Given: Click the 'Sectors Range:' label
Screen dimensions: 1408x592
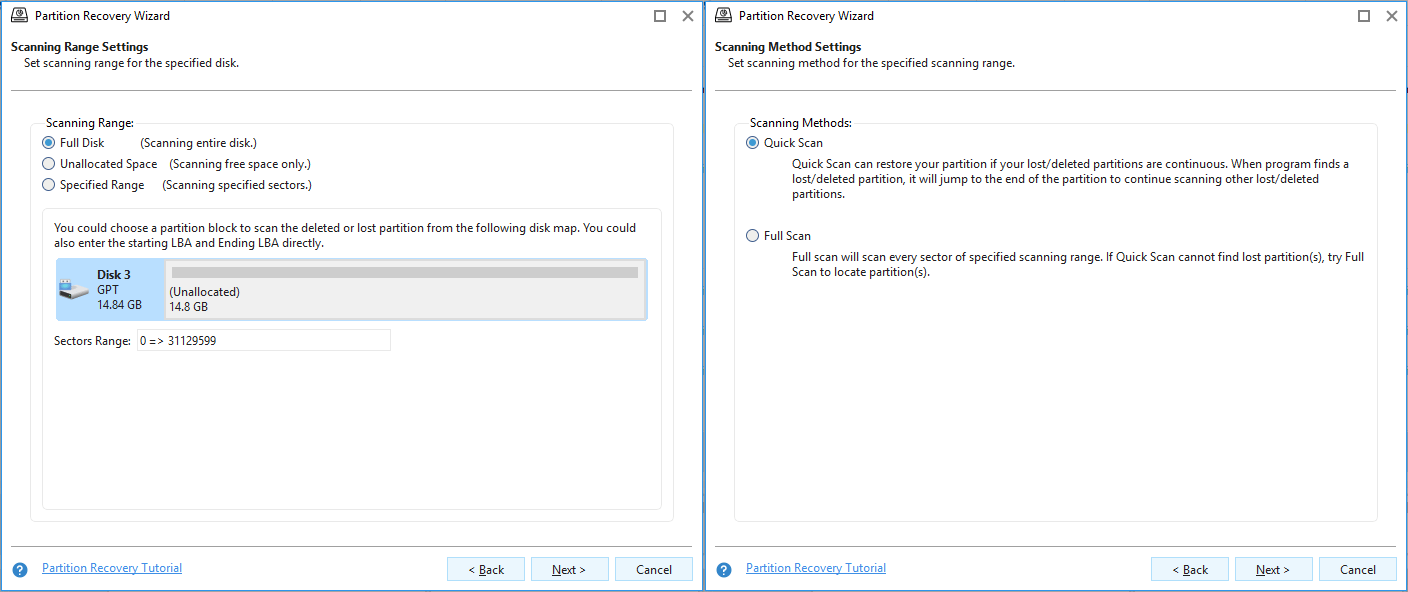Looking at the screenshot, I should pyautogui.click(x=92, y=341).
